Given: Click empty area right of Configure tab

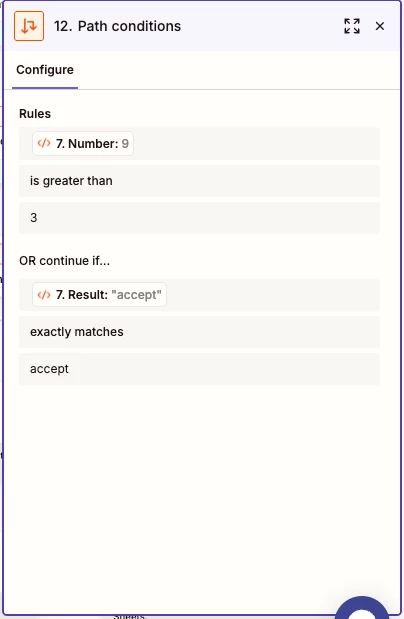Looking at the screenshot, I should pyautogui.click(x=237, y=70).
